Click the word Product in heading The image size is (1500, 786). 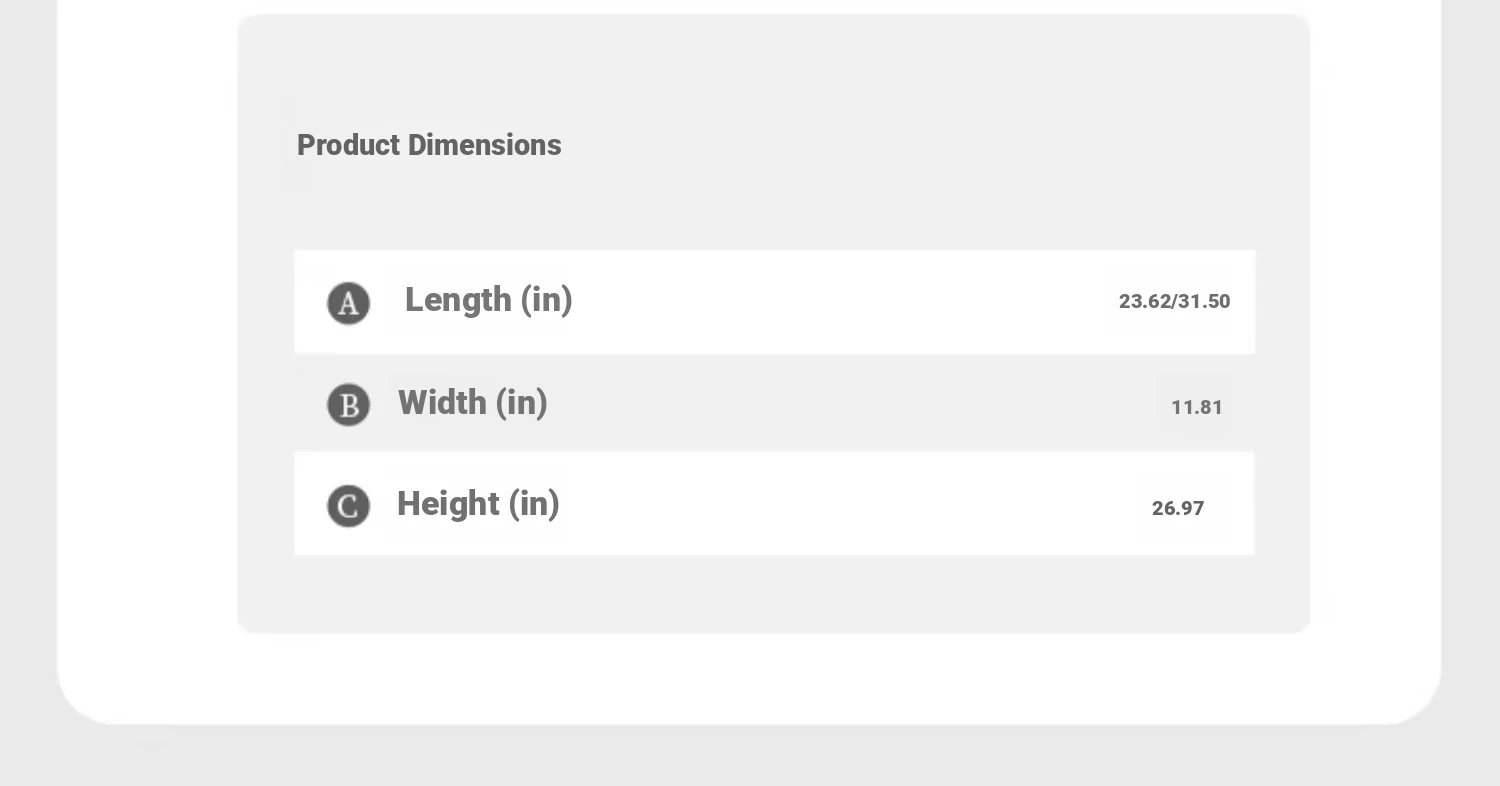click(348, 145)
